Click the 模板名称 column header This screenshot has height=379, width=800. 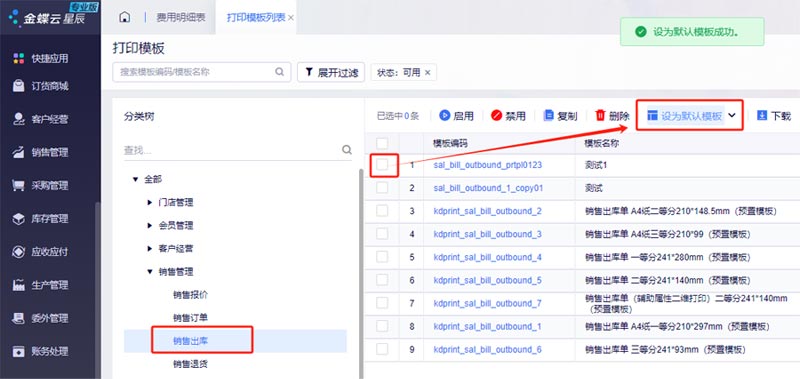coord(602,143)
